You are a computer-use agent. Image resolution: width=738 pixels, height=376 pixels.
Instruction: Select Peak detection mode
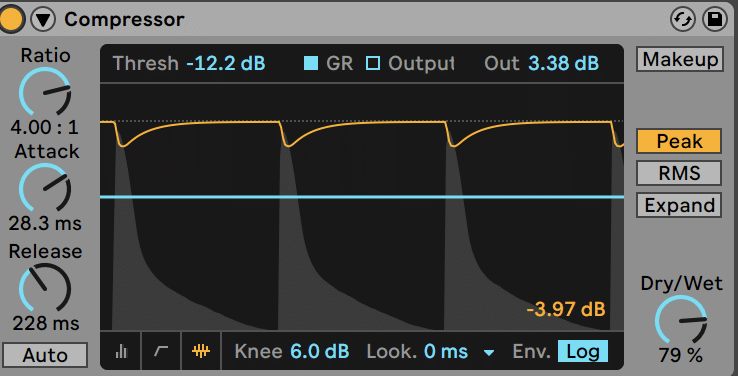[679, 141]
